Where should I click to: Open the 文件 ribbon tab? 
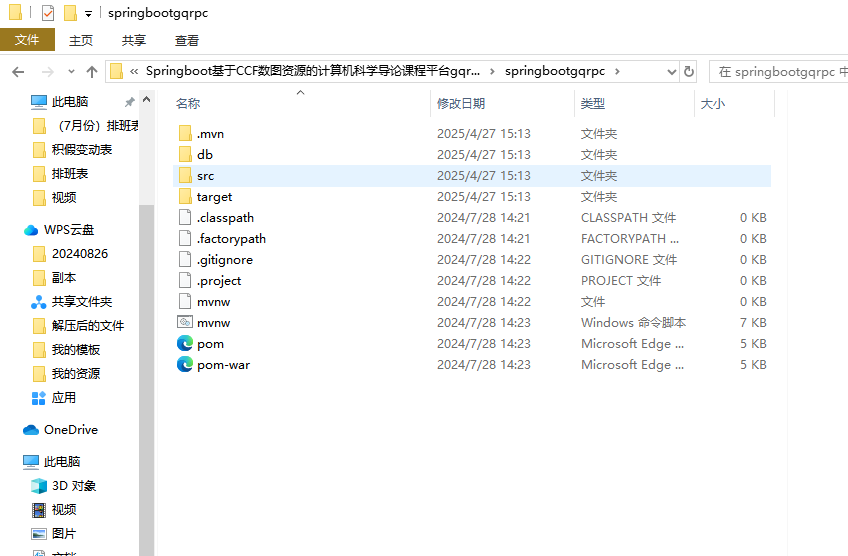point(27,40)
